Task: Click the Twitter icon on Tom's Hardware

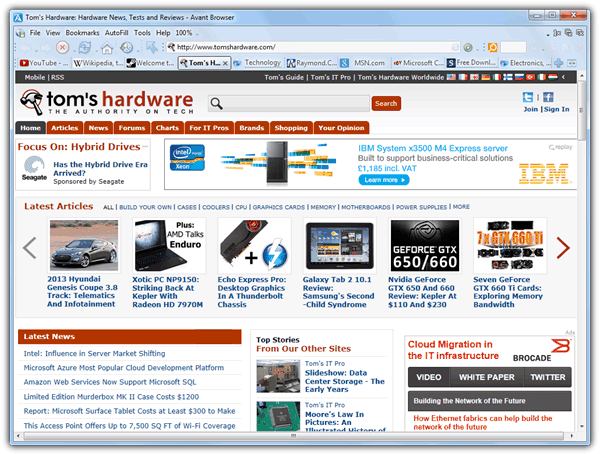Action: pos(528,97)
